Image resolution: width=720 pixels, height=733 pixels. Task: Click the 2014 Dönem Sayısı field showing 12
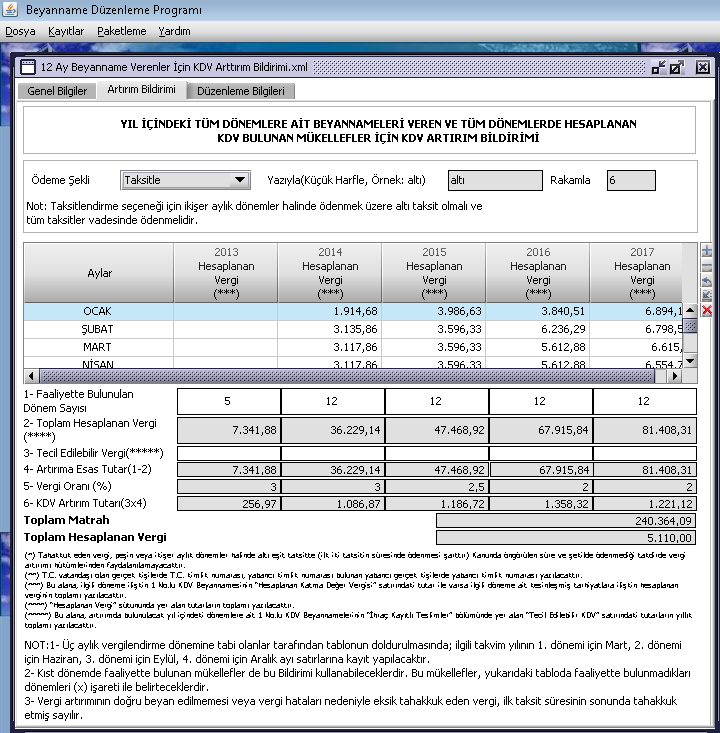click(333, 401)
